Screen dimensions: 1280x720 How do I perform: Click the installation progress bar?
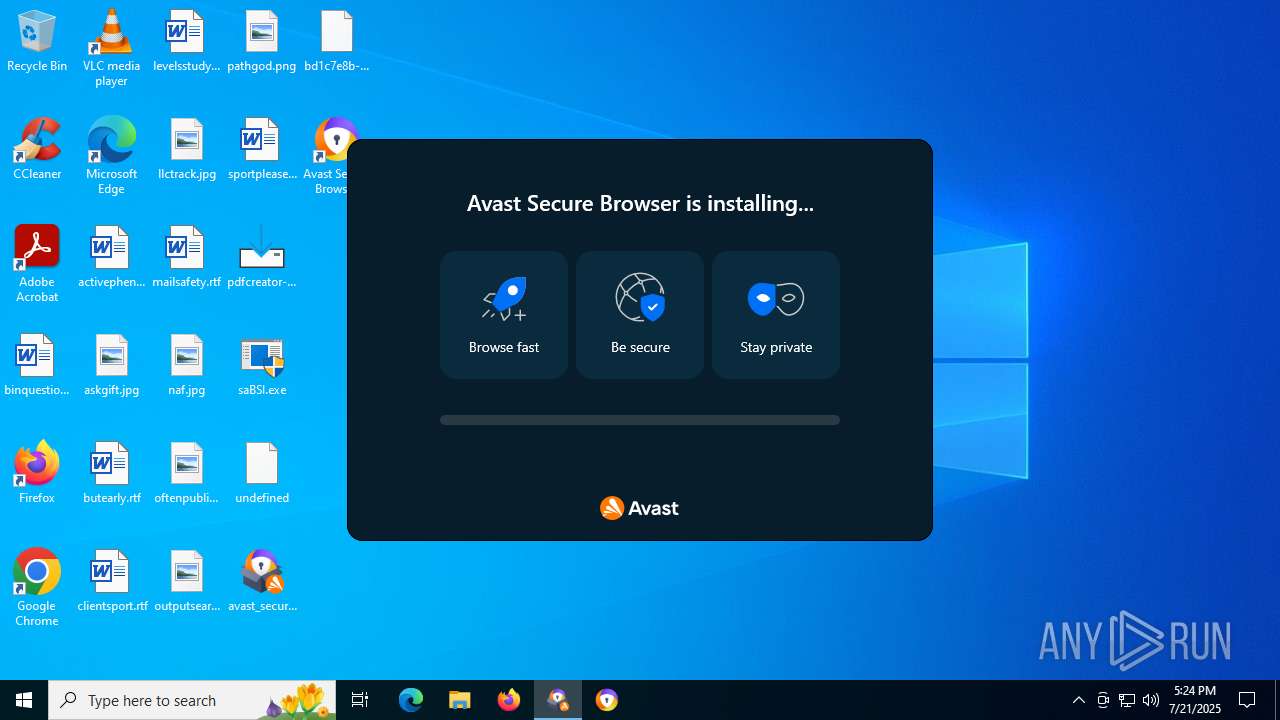[x=640, y=420]
